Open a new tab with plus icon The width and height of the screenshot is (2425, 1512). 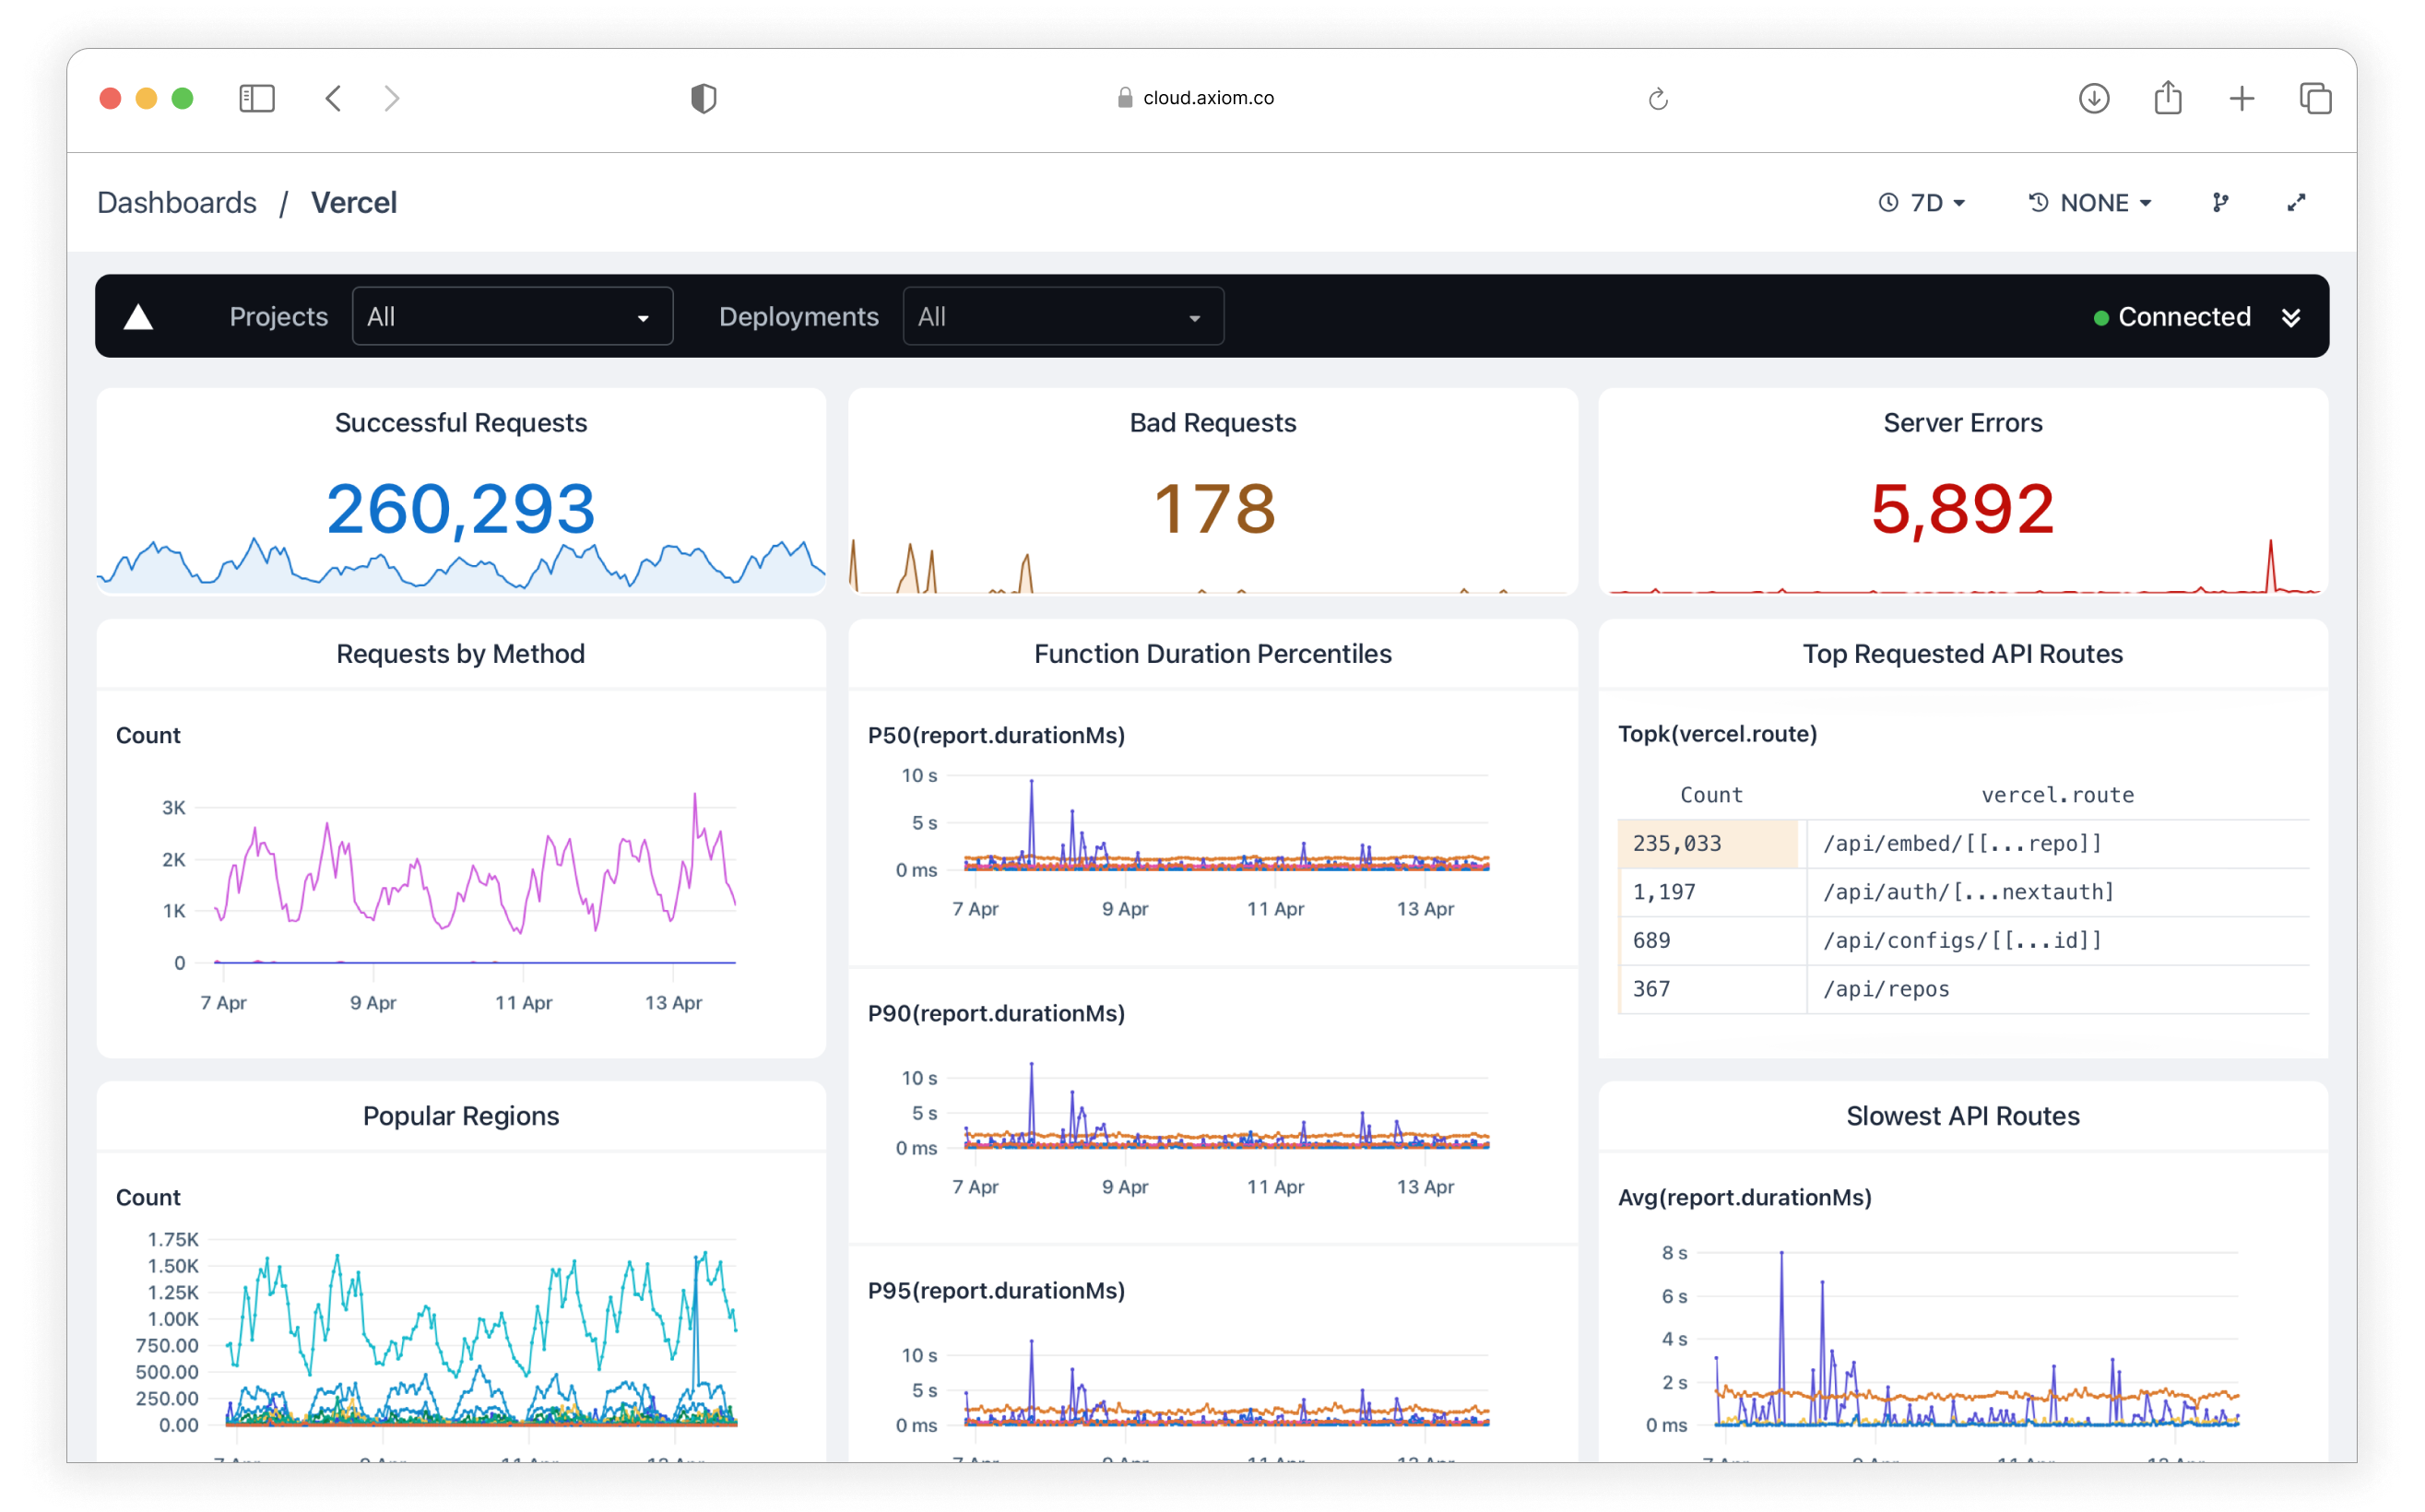click(2242, 98)
